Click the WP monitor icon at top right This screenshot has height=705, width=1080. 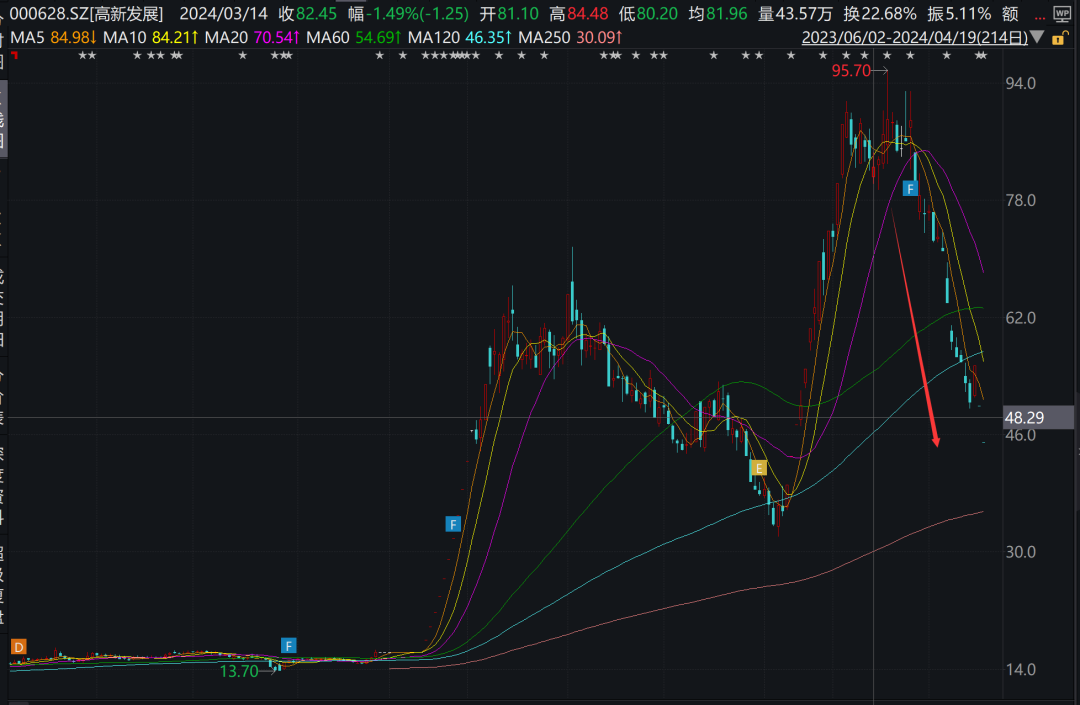pyautogui.click(x=1062, y=14)
